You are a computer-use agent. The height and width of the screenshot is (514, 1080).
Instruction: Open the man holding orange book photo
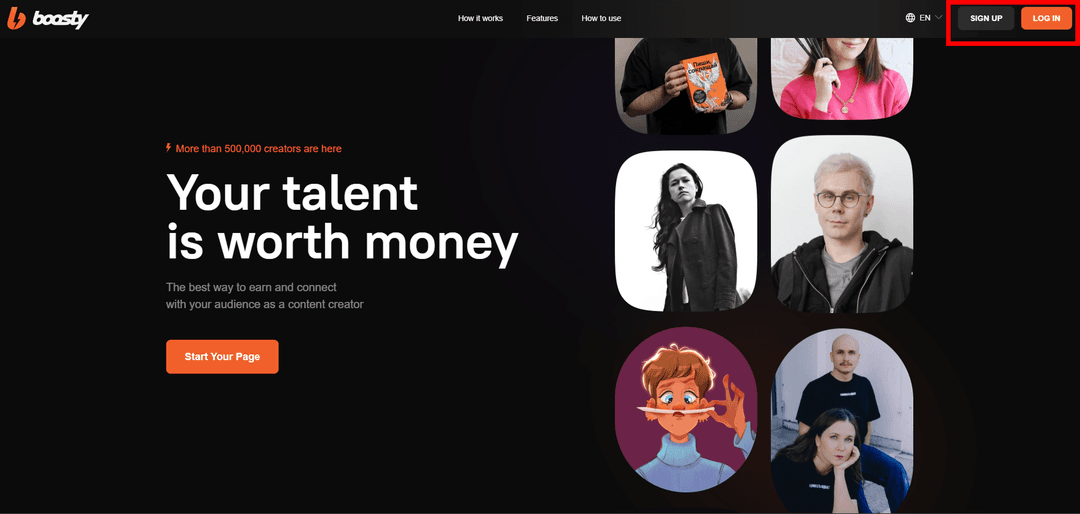[686, 85]
